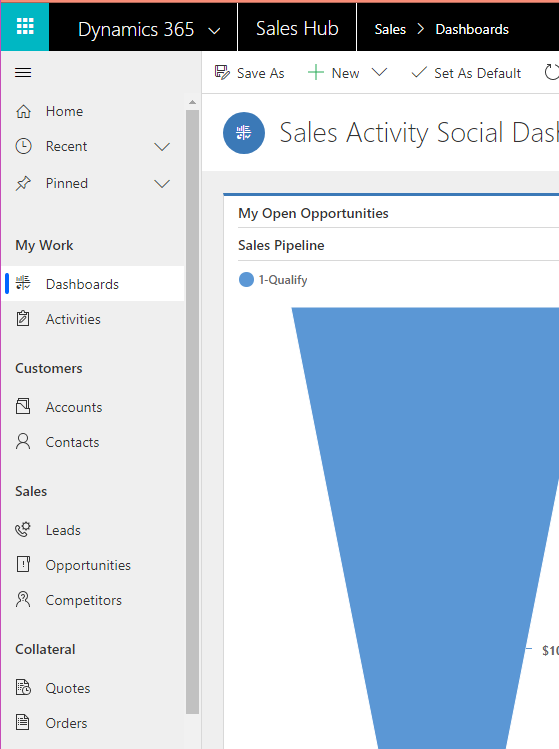Click the Leads phone icon
Screen dimensions: 559x749
coord(23,529)
